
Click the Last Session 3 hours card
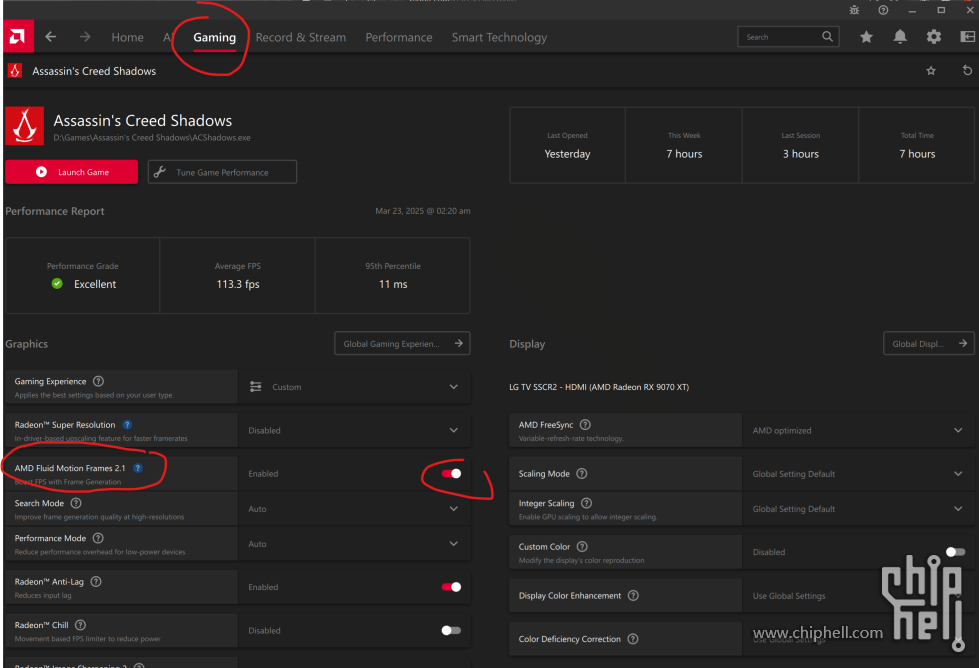(x=800, y=145)
